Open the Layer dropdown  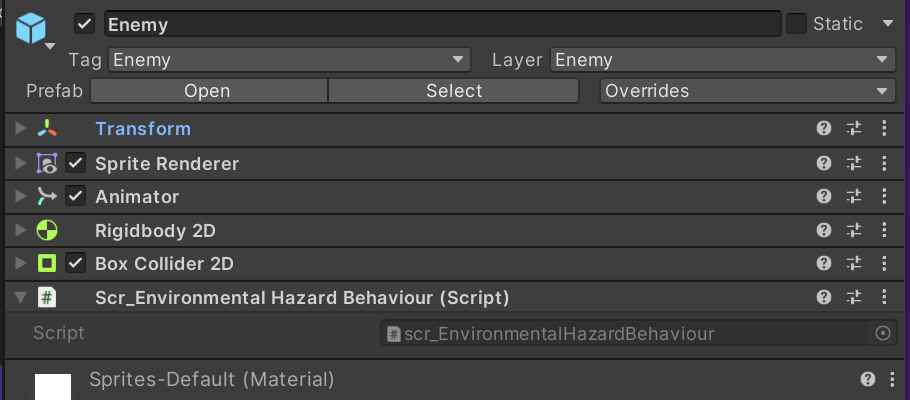click(723, 60)
